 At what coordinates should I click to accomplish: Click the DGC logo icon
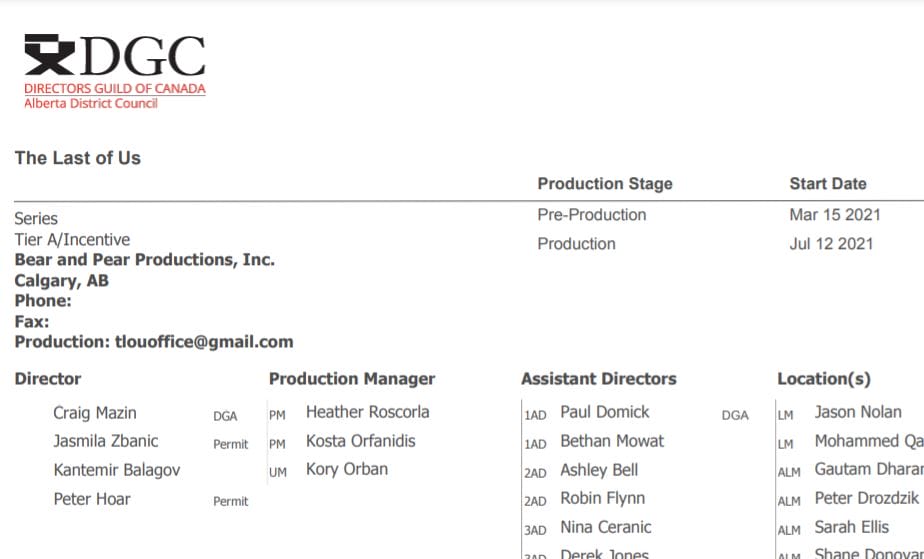point(49,55)
